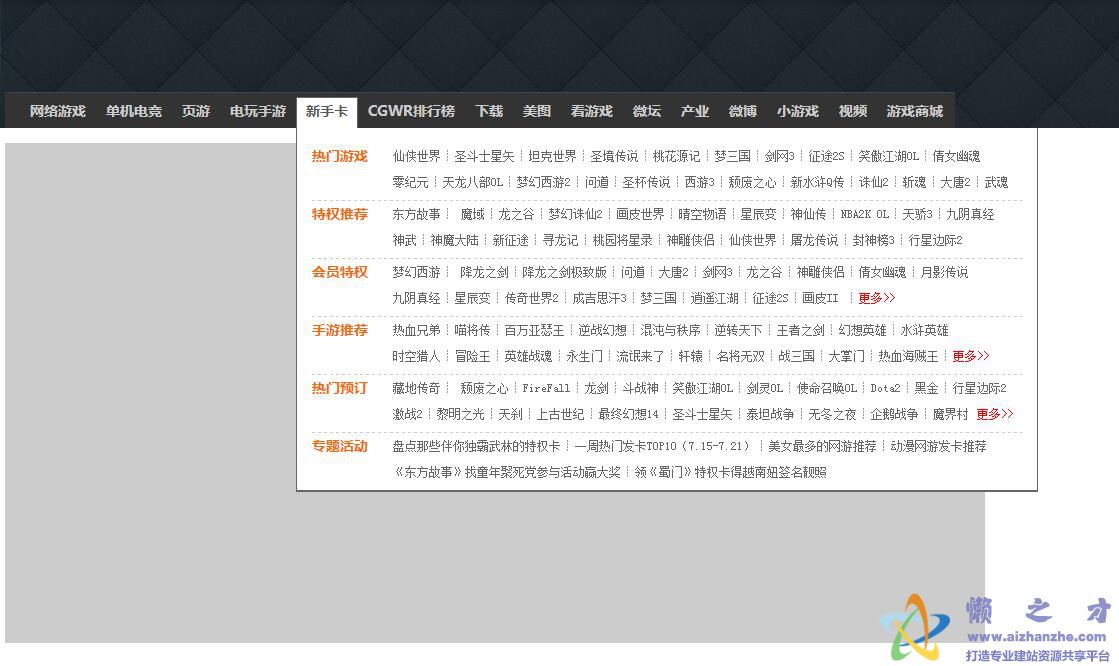Go to 小游戏 in the navigation bar
1119x666 pixels.
pyautogui.click(x=797, y=111)
